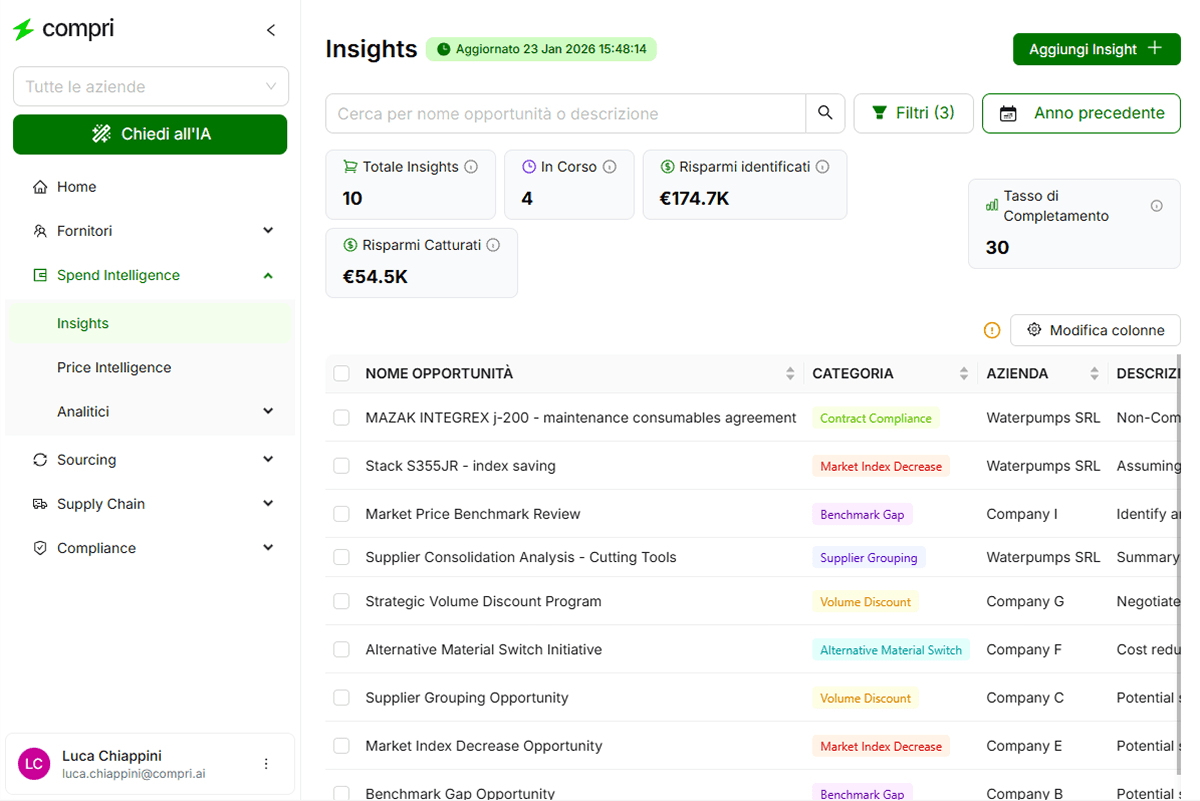This screenshot has width=1200, height=801.
Task: Select all rows with header checkbox
Action: pos(342,374)
